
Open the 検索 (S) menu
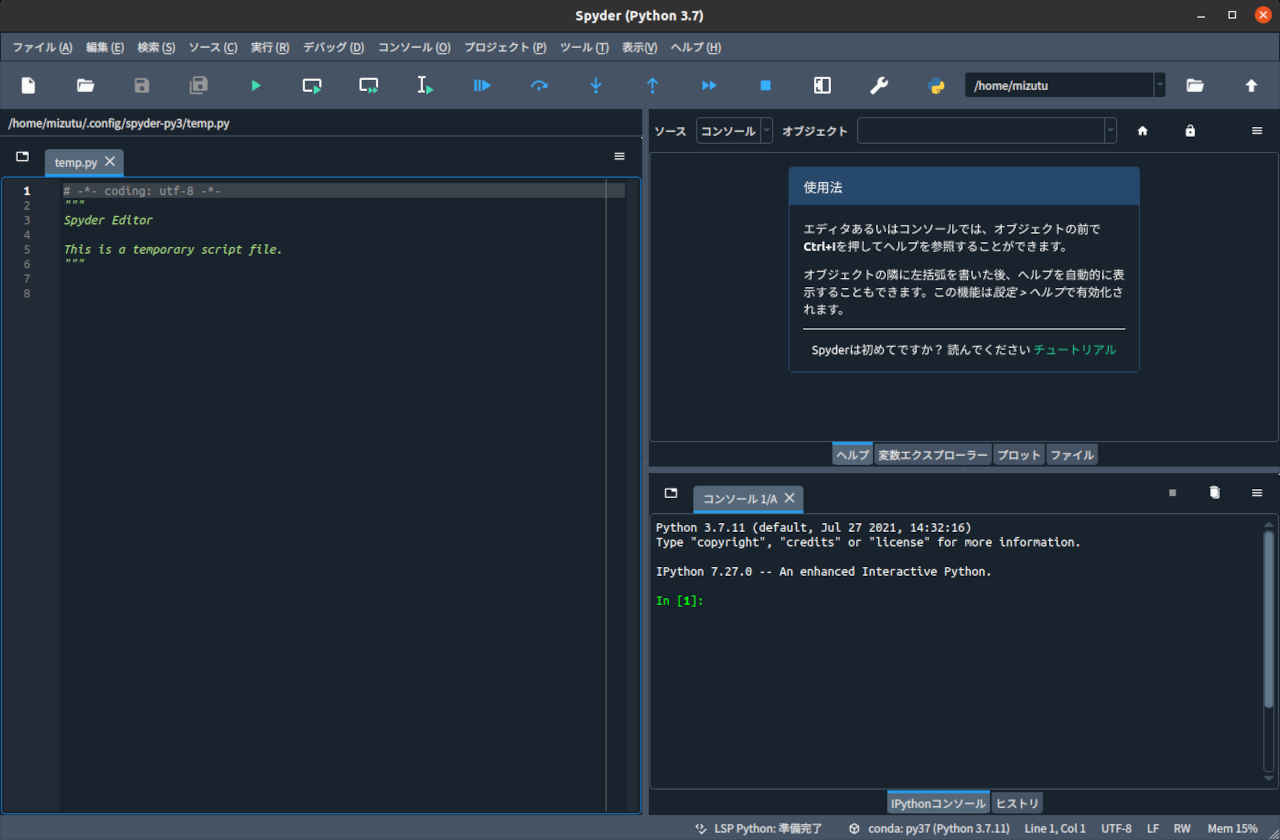(156, 47)
